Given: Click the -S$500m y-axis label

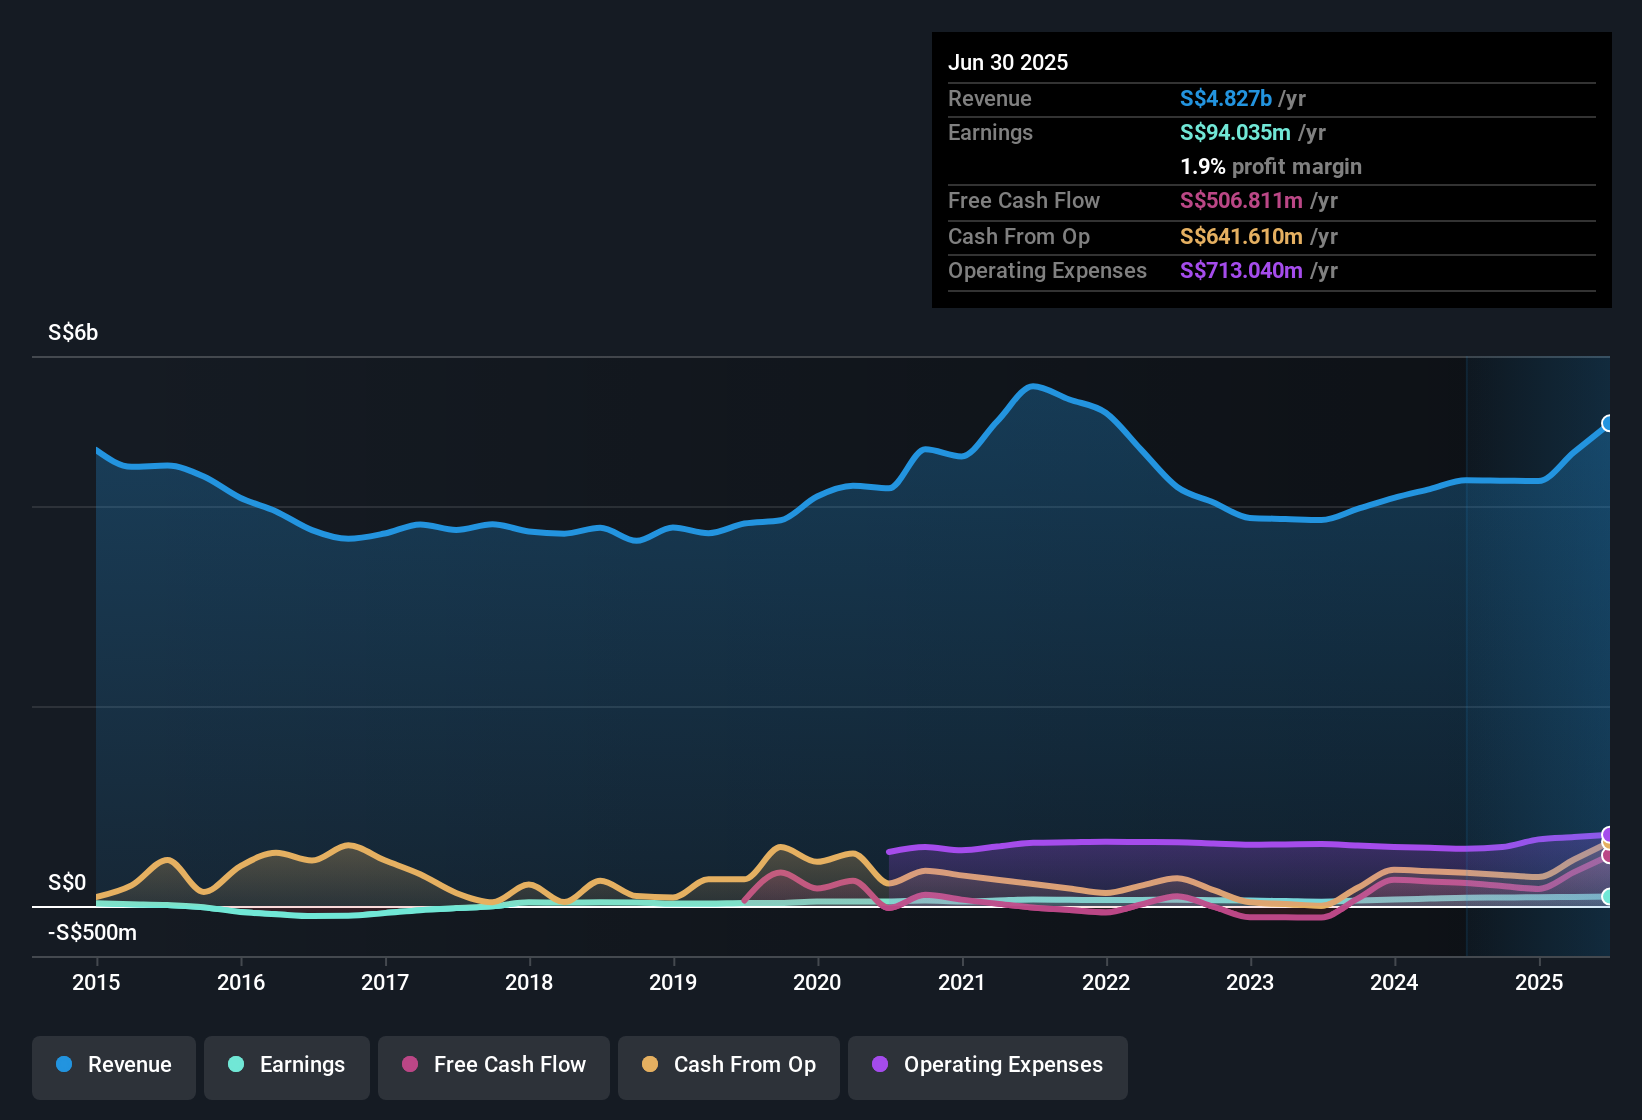Looking at the screenshot, I should click(92, 932).
